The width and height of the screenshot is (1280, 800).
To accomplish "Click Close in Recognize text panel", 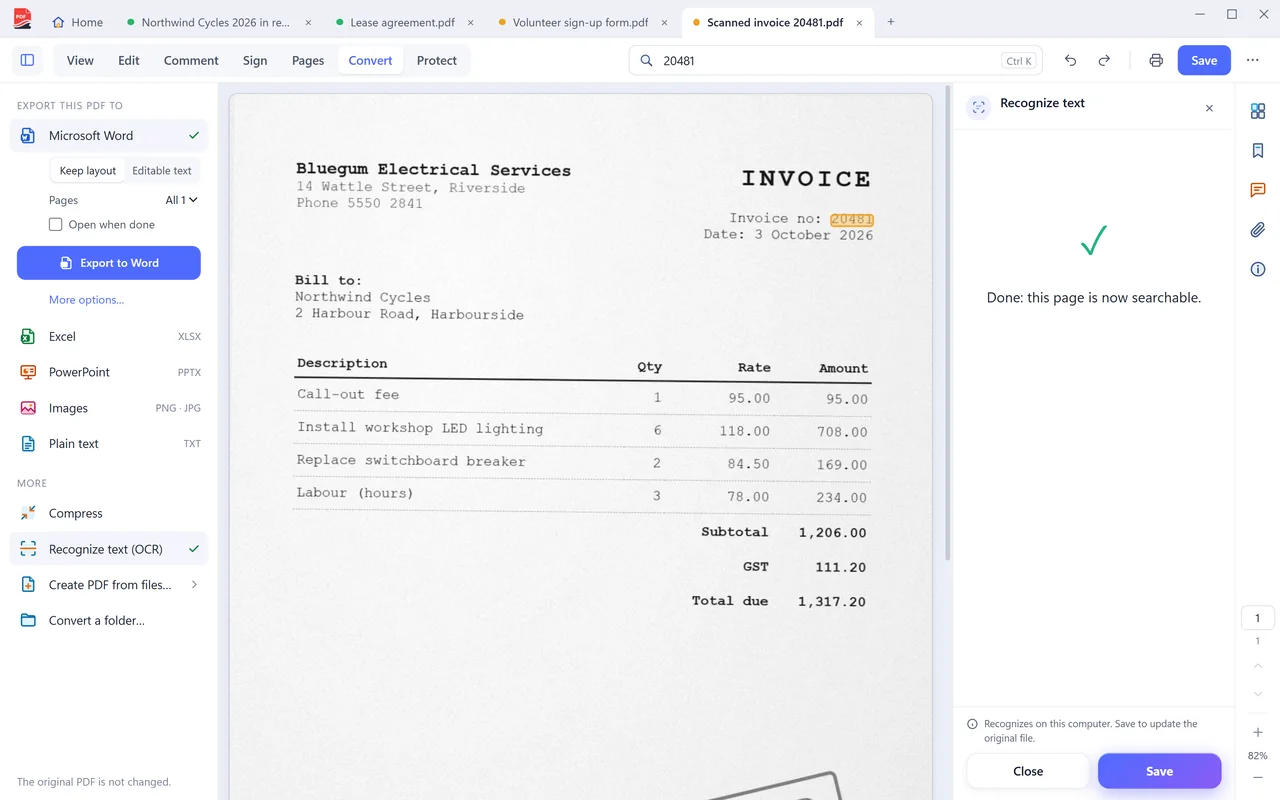I will coord(1028,771).
